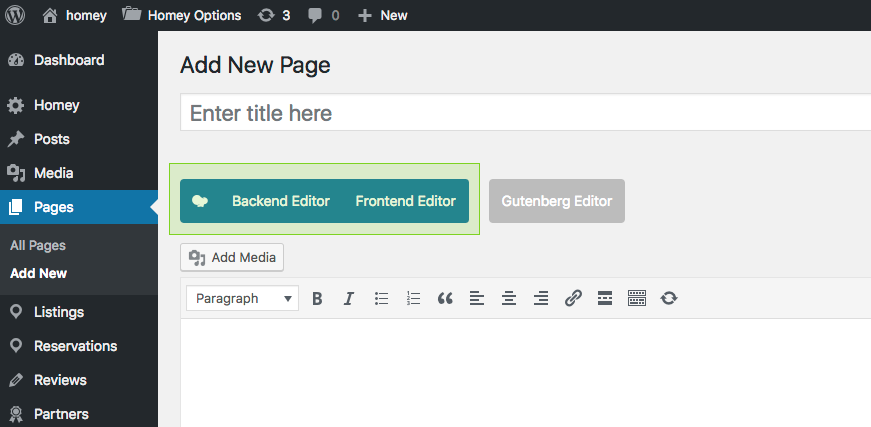Image resolution: width=871 pixels, height=427 pixels.
Task: Open the comments bubble showing 0
Action: 324,16
